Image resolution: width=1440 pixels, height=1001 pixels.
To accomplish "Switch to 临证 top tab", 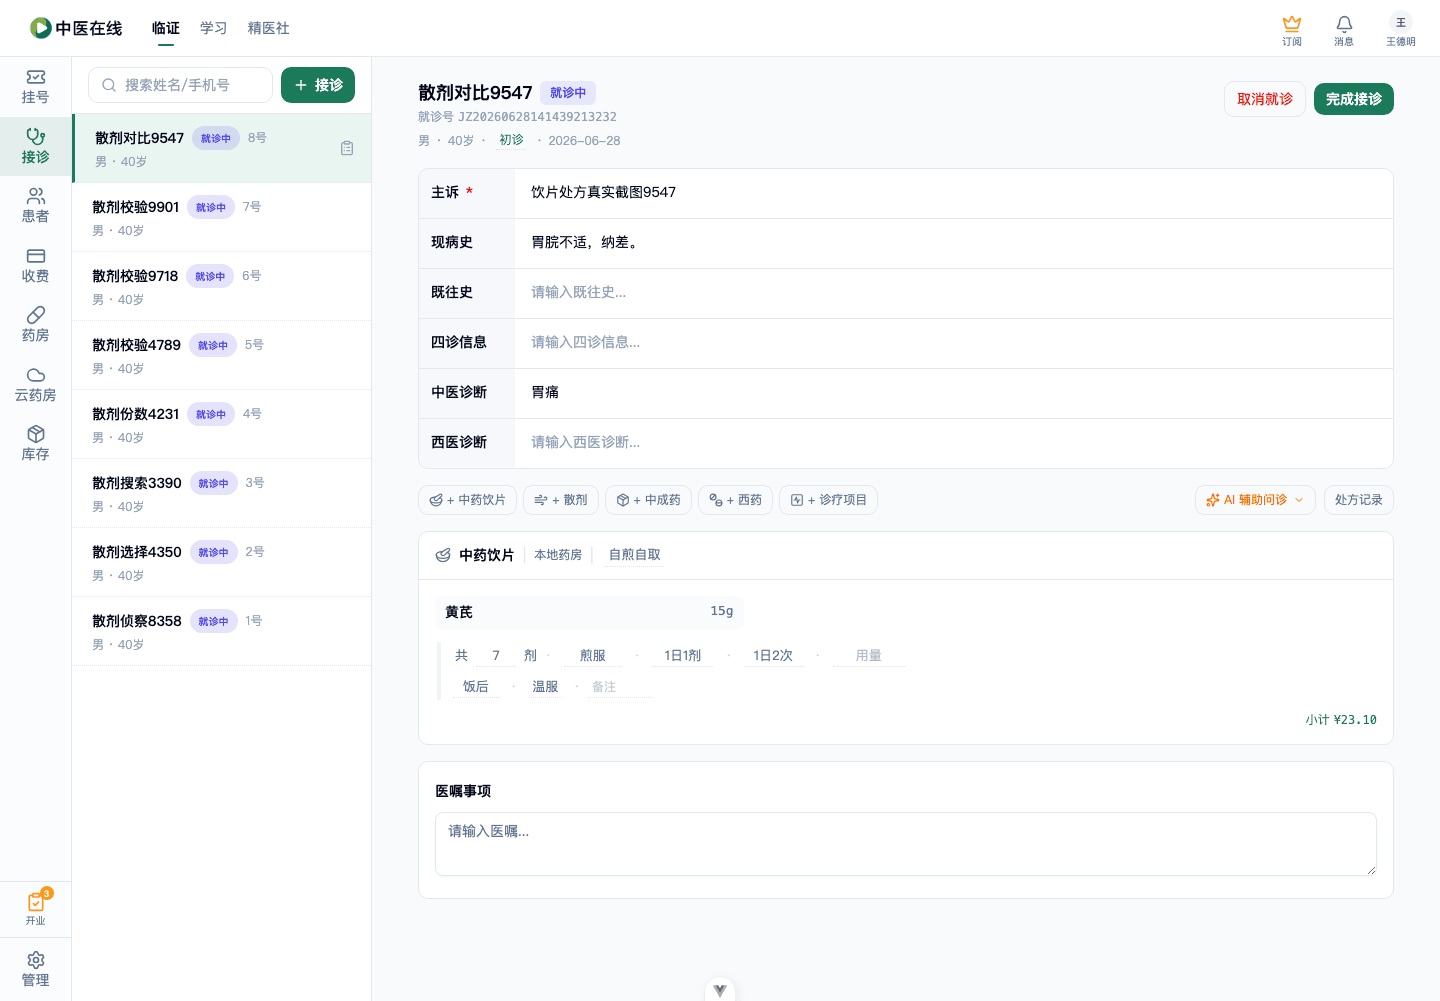I will (x=166, y=28).
